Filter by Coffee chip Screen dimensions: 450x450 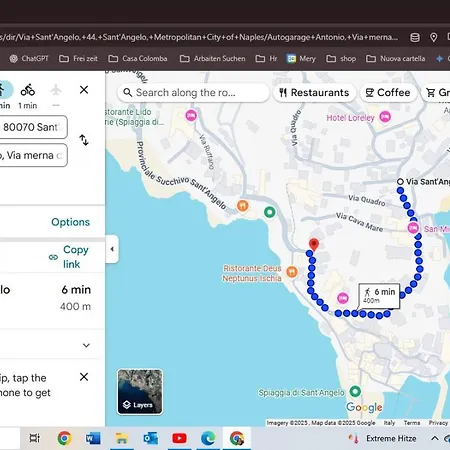(388, 92)
